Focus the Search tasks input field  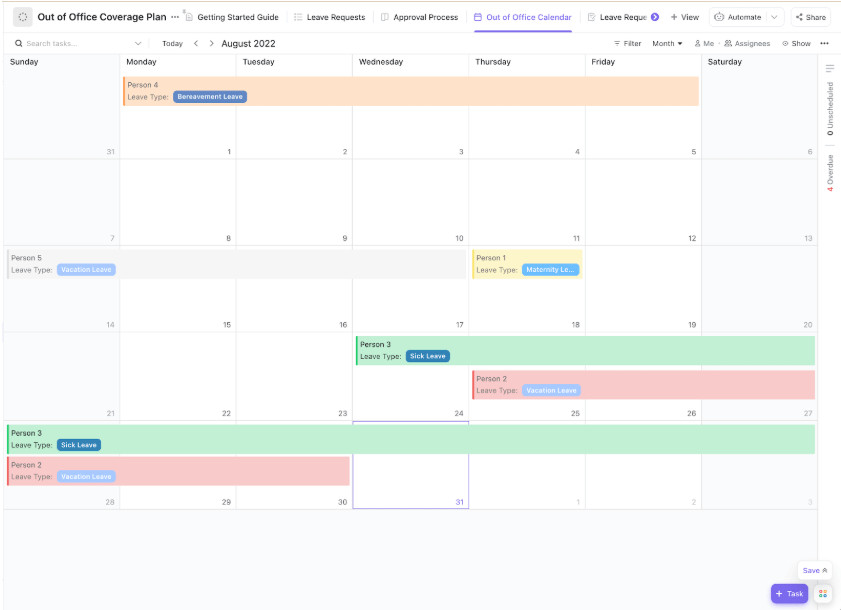(x=78, y=43)
